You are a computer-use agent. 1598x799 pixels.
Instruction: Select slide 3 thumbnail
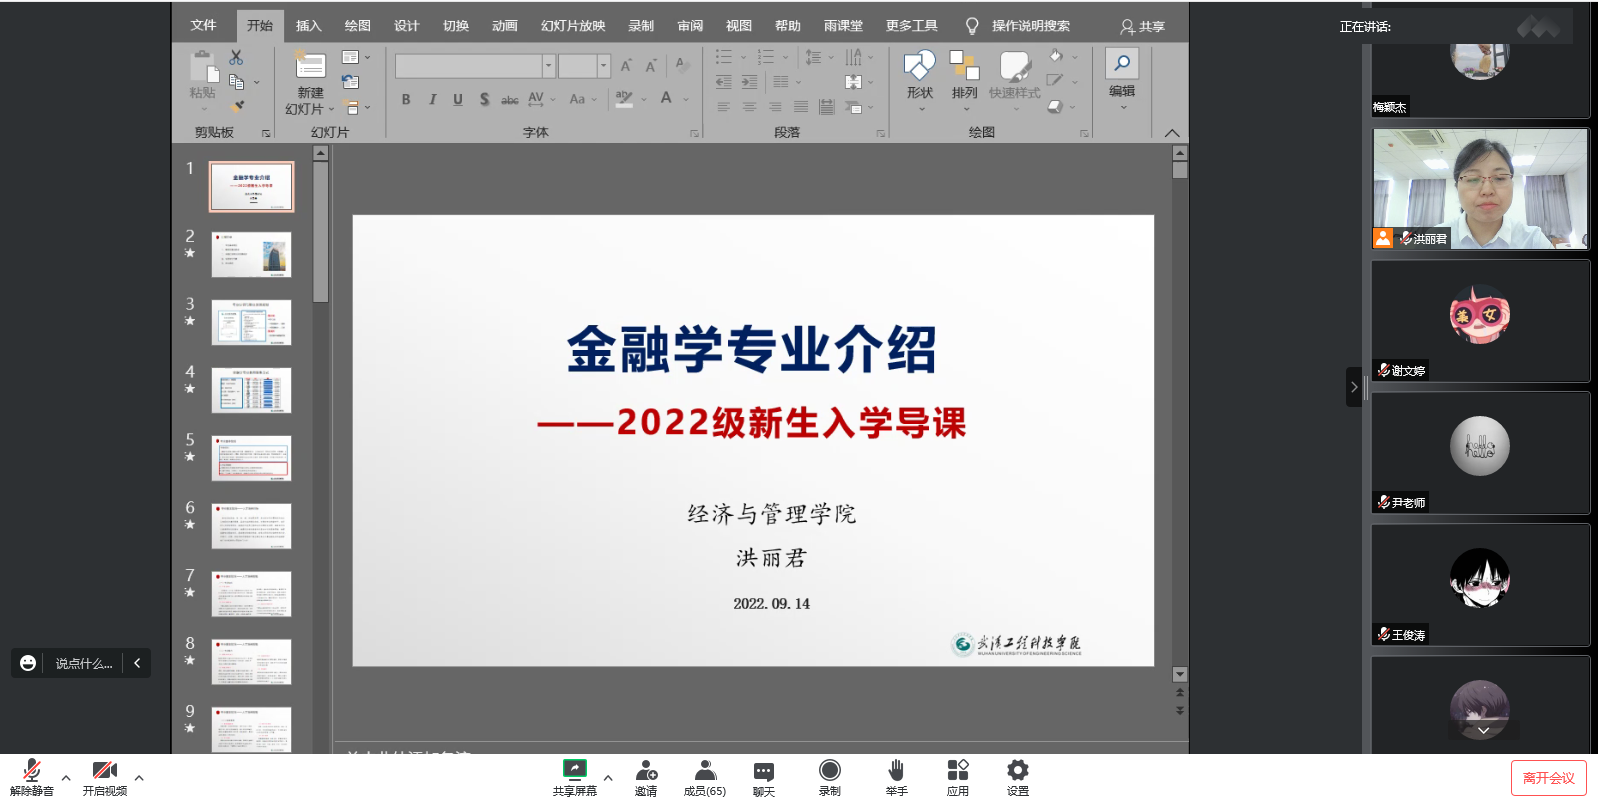click(251, 323)
